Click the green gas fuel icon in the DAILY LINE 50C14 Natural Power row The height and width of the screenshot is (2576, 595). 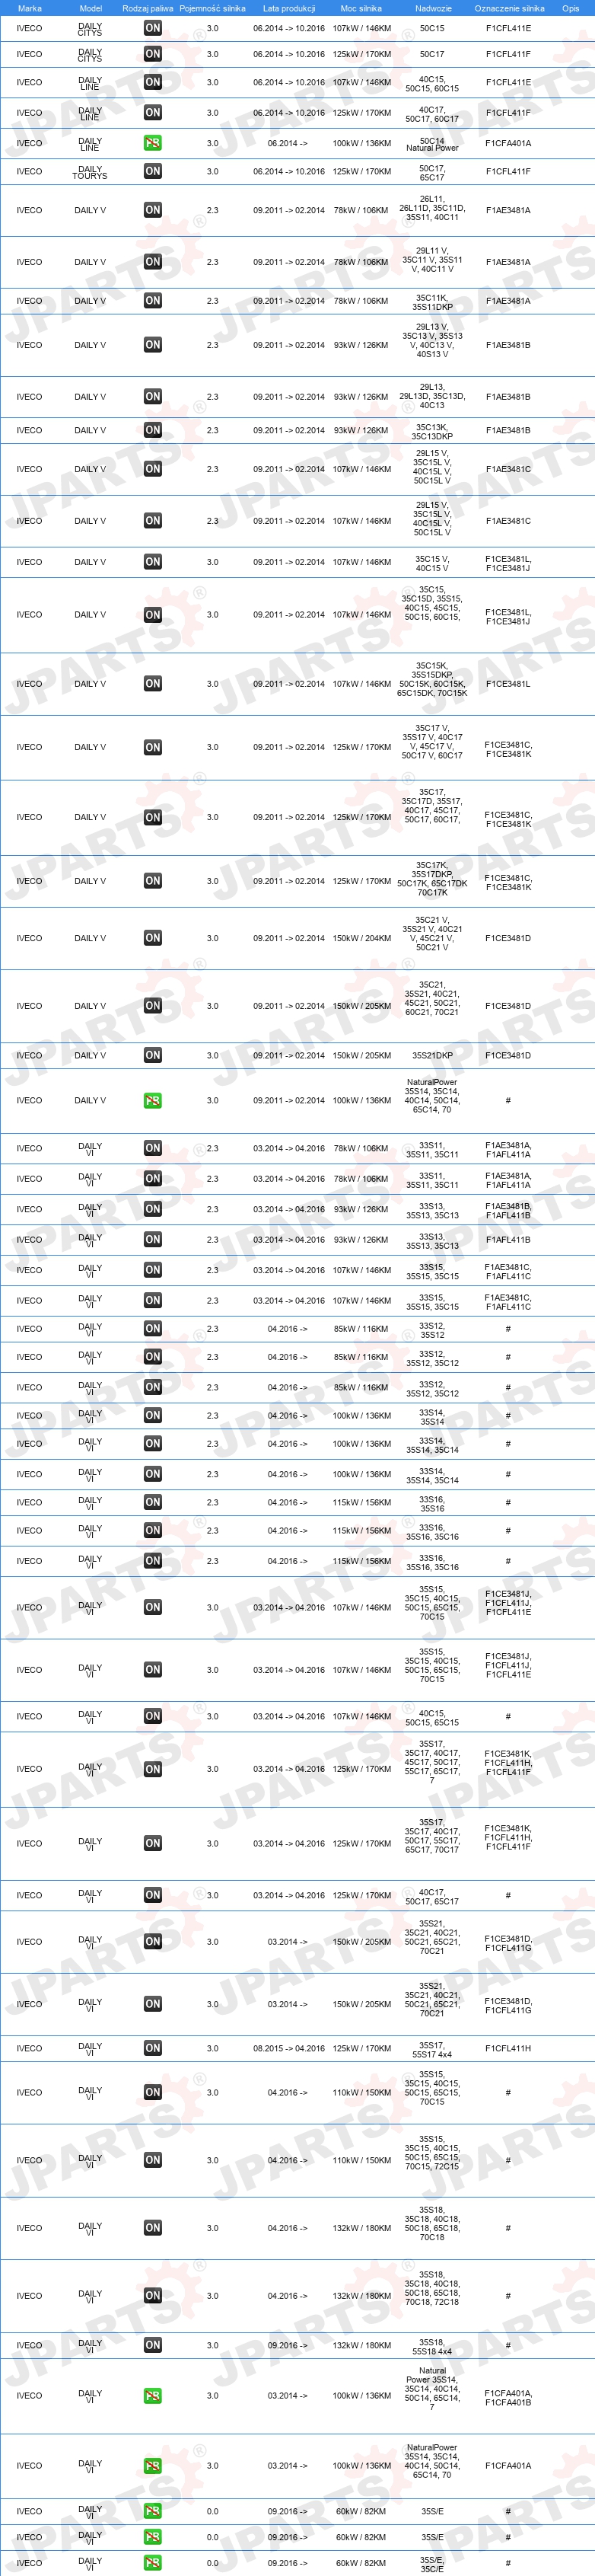(152, 143)
